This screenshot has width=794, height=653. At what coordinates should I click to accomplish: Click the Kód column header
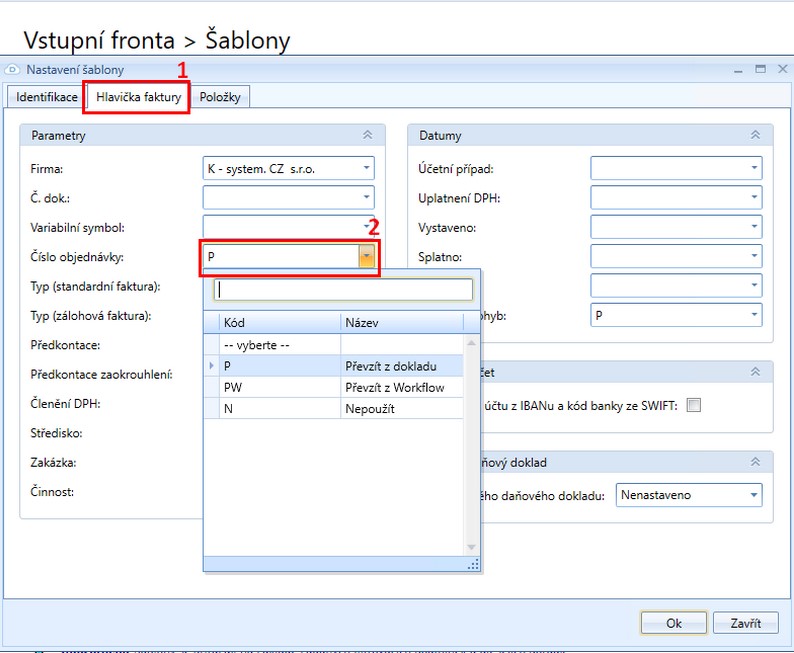click(270, 323)
